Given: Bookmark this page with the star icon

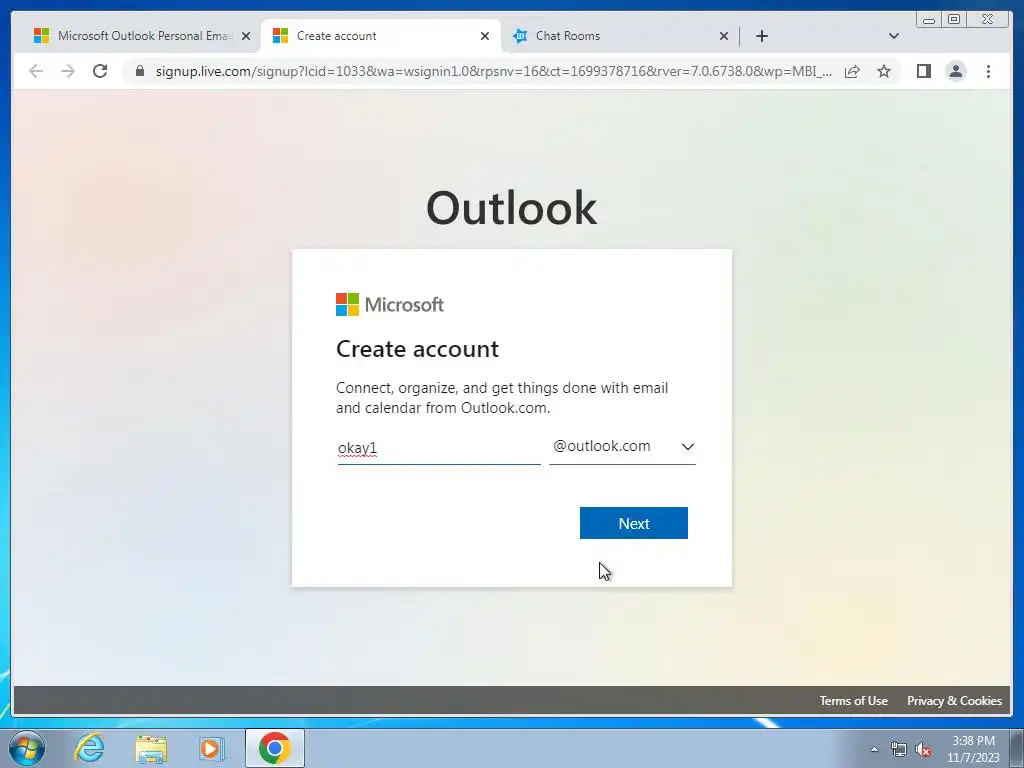Looking at the screenshot, I should coord(884,71).
